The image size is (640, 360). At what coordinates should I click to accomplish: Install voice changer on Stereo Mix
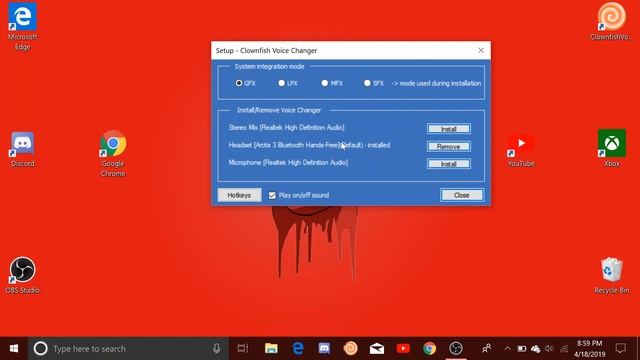pyautogui.click(x=449, y=129)
